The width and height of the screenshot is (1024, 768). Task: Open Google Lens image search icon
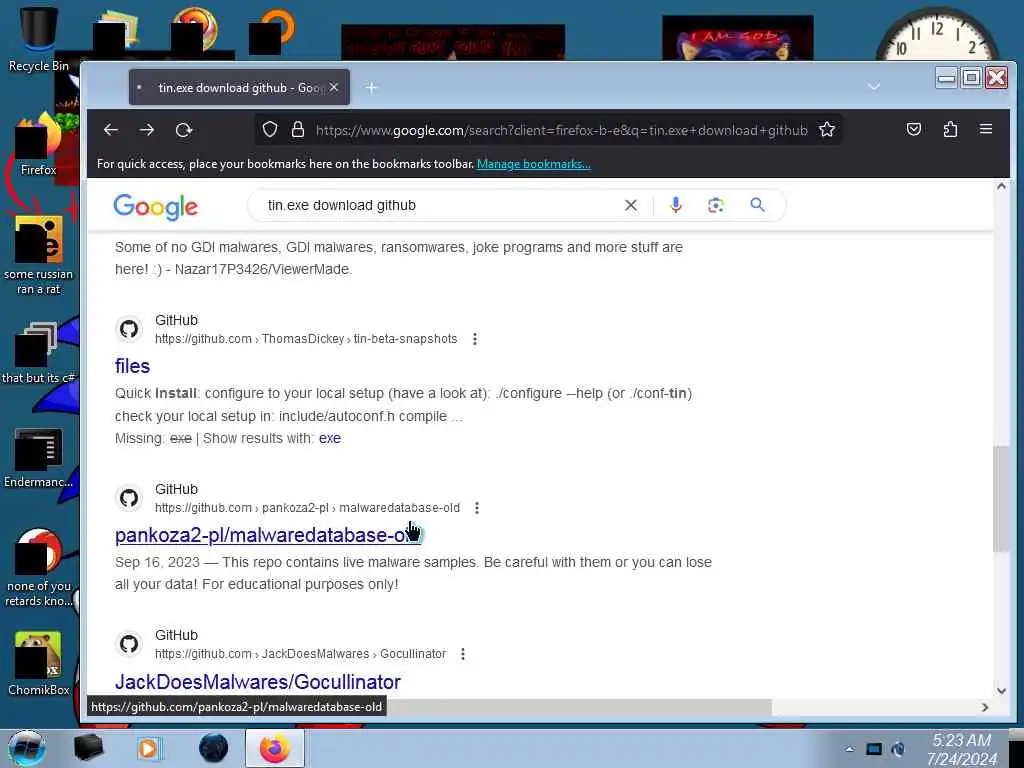(x=716, y=205)
